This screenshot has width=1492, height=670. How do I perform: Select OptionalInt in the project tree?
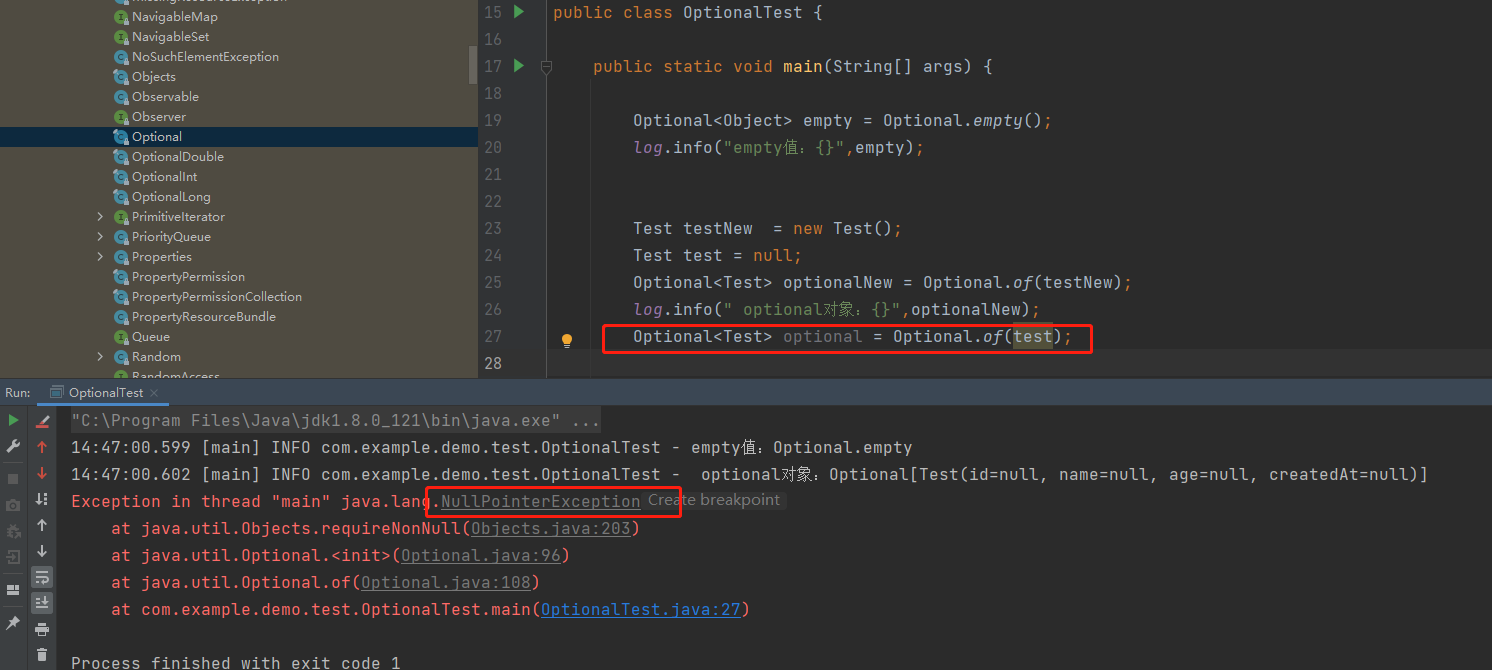(165, 177)
